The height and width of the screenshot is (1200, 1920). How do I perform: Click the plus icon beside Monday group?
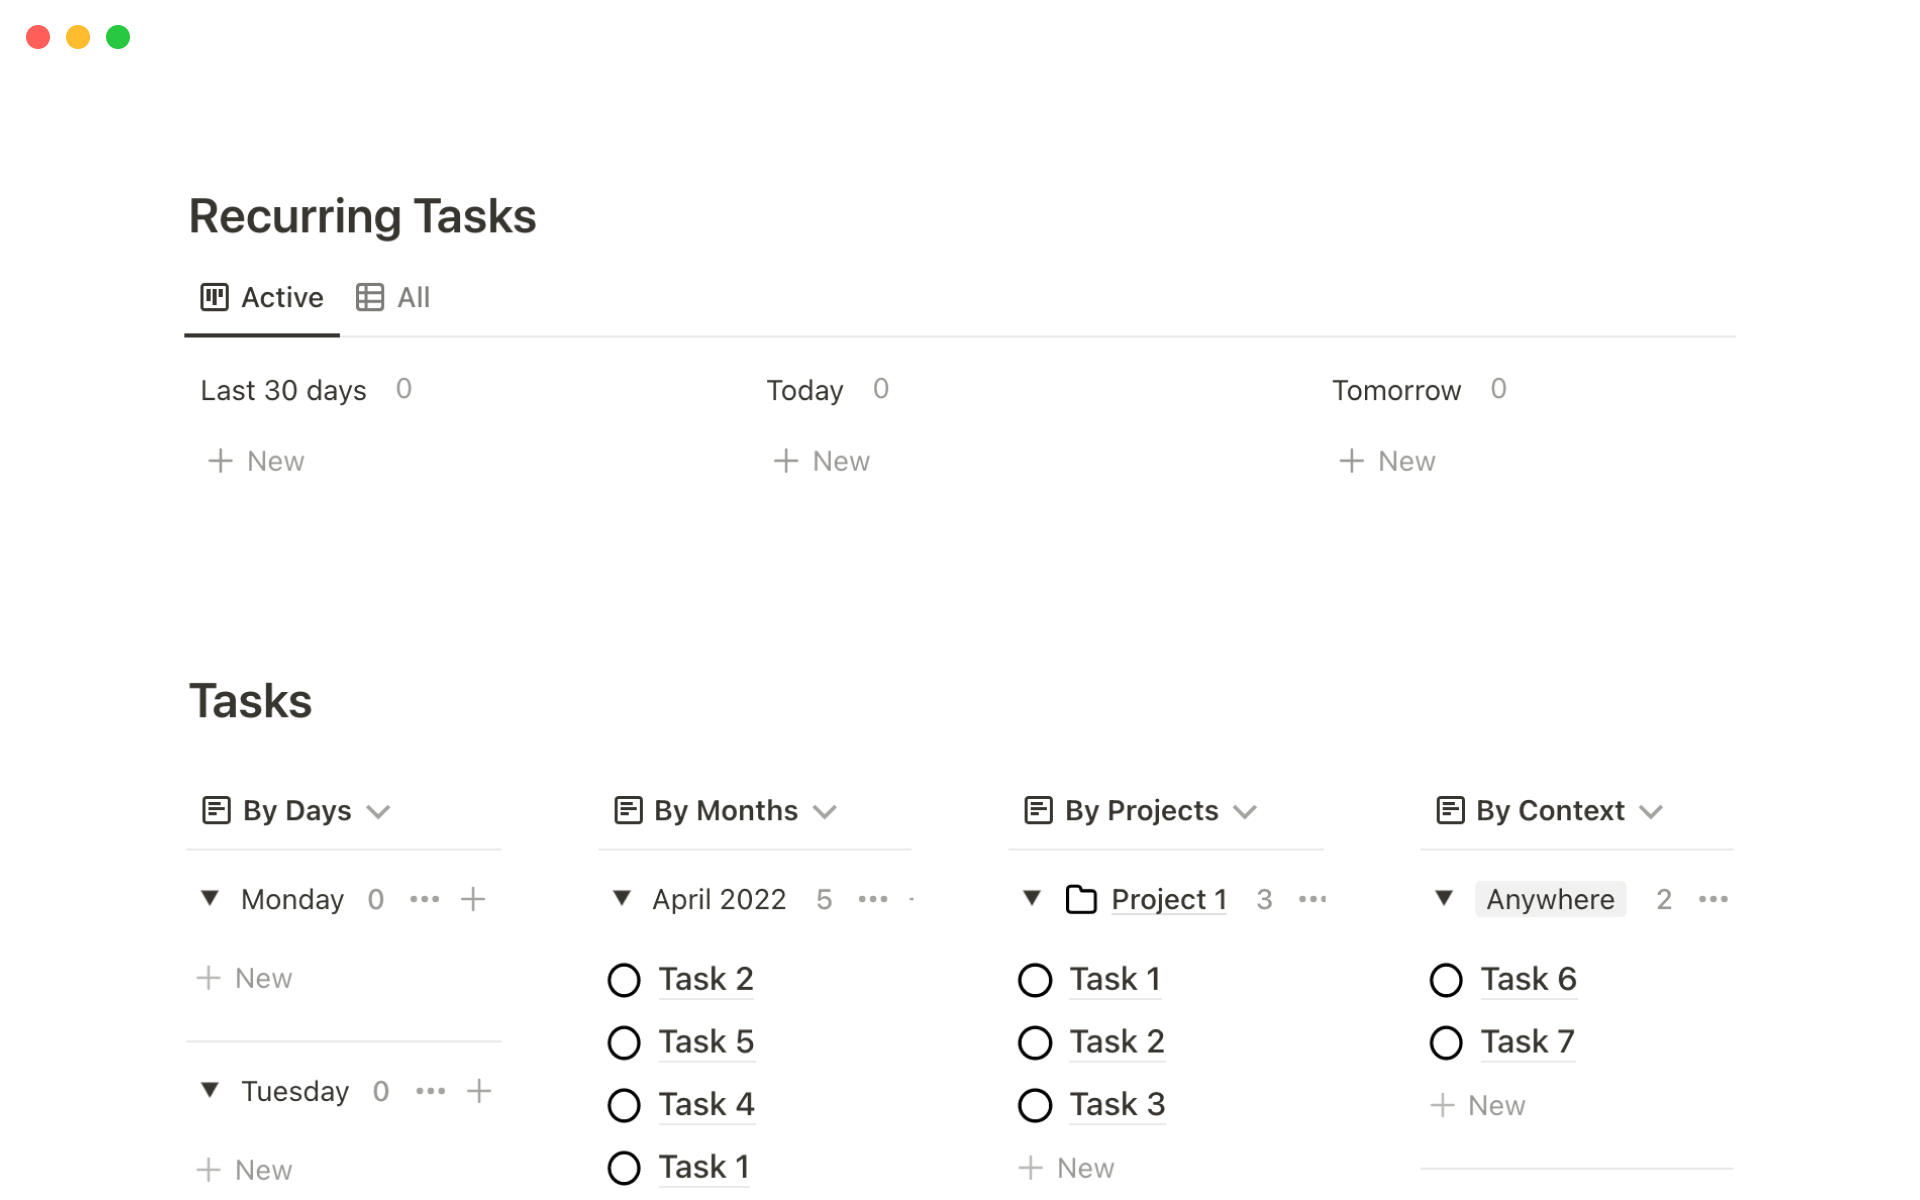[473, 899]
